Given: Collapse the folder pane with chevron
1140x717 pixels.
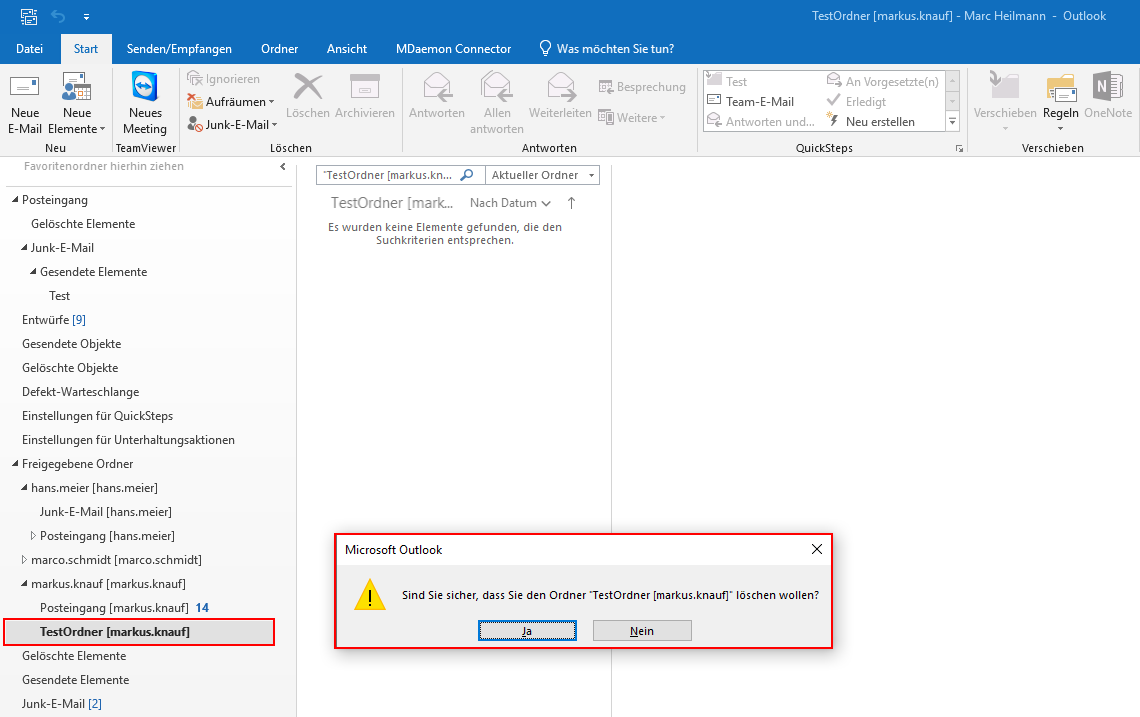Looking at the screenshot, I should pyautogui.click(x=283, y=167).
